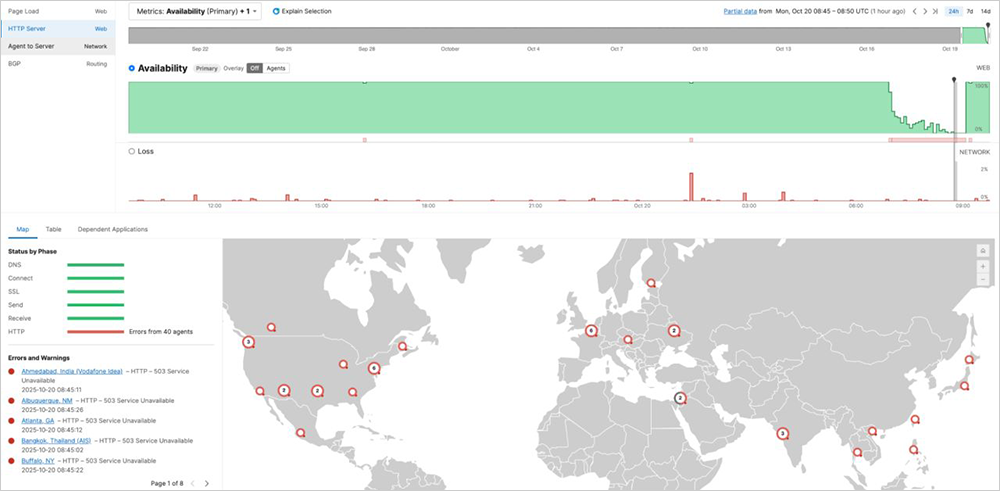Click the red HTTP phase status bar

[96, 332]
